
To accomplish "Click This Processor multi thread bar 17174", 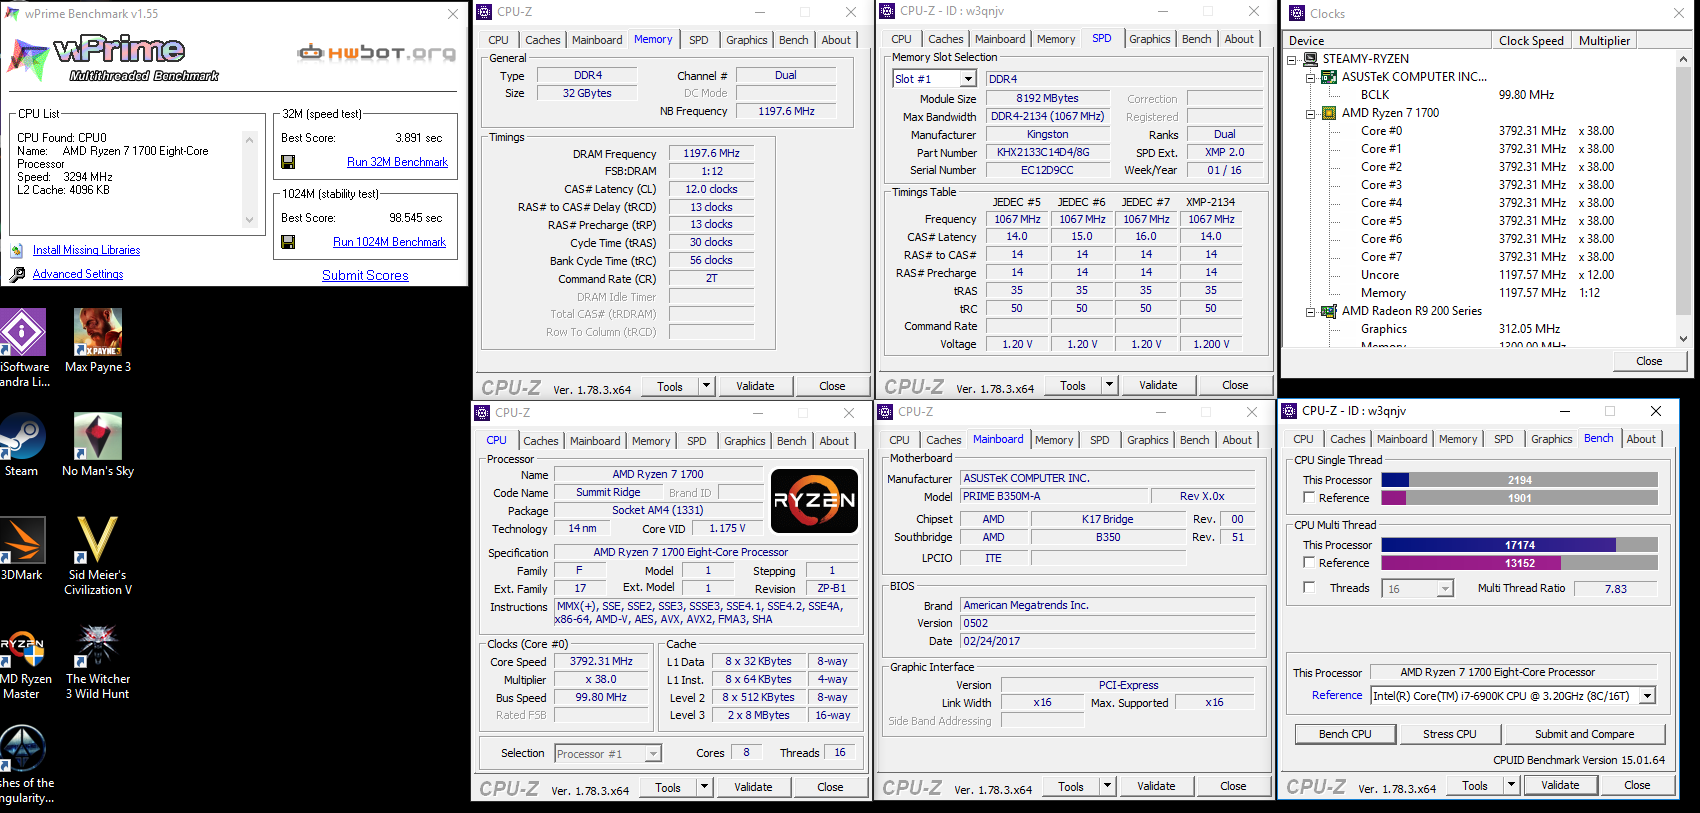I will pyautogui.click(x=1520, y=545).
